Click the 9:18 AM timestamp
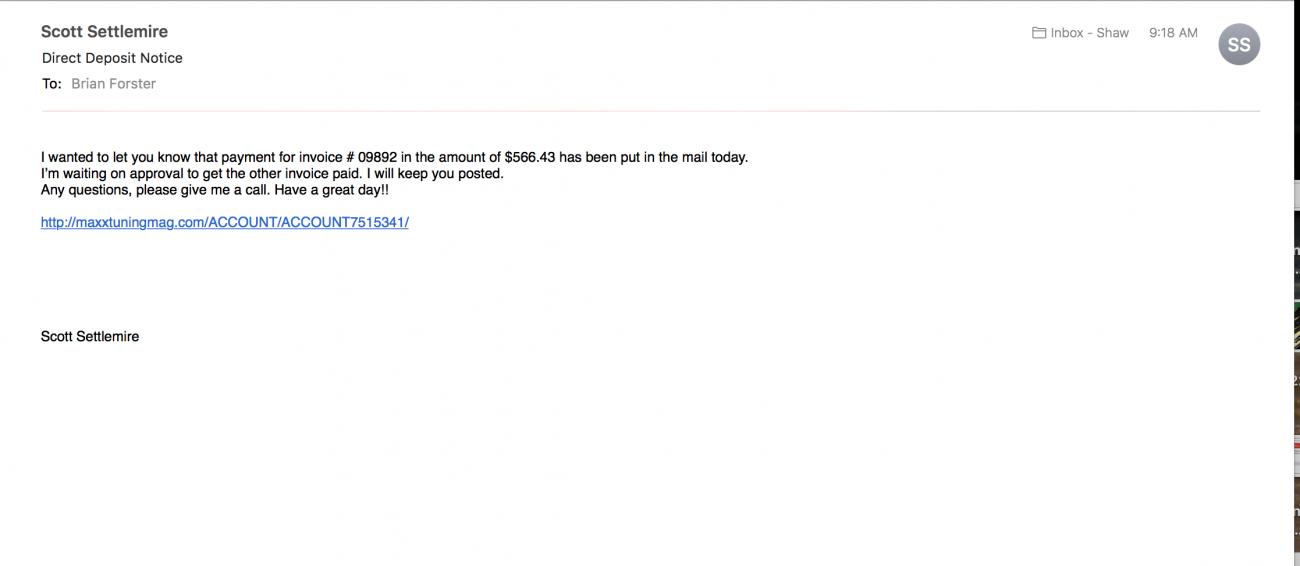The width and height of the screenshot is (1300, 566). click(1173, 33)
